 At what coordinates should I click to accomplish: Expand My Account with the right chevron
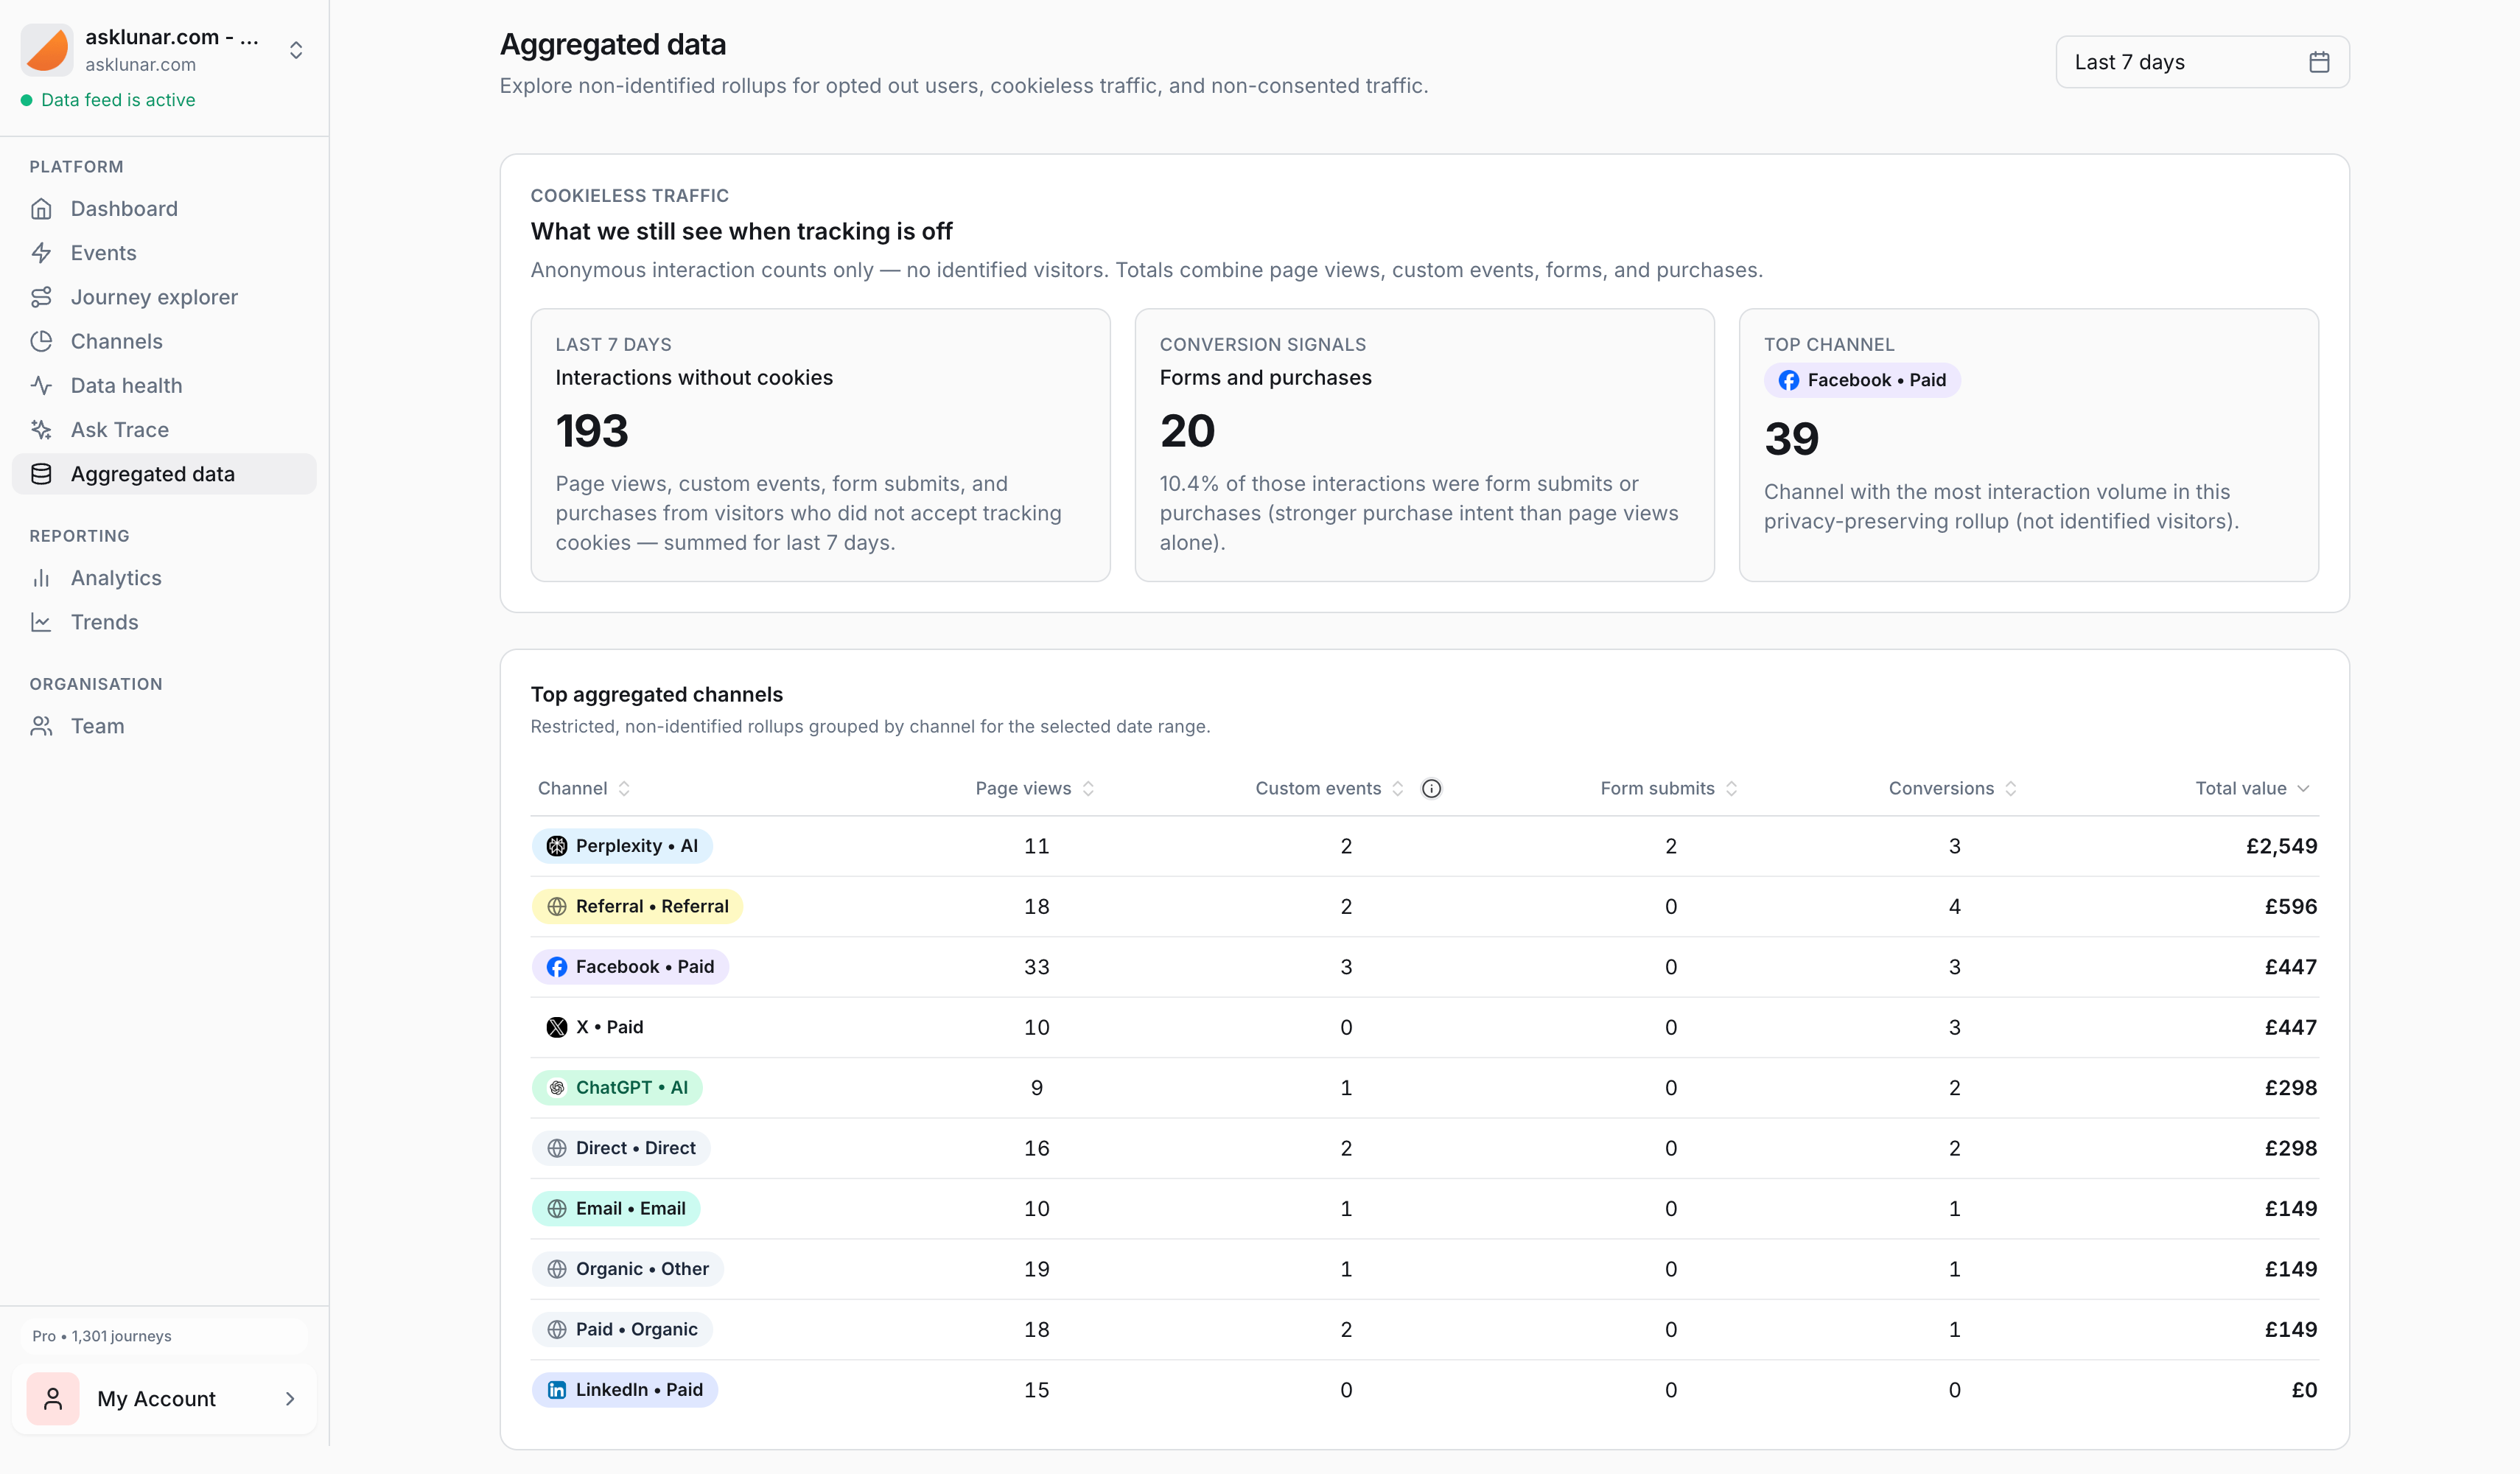coord(289,1398)
